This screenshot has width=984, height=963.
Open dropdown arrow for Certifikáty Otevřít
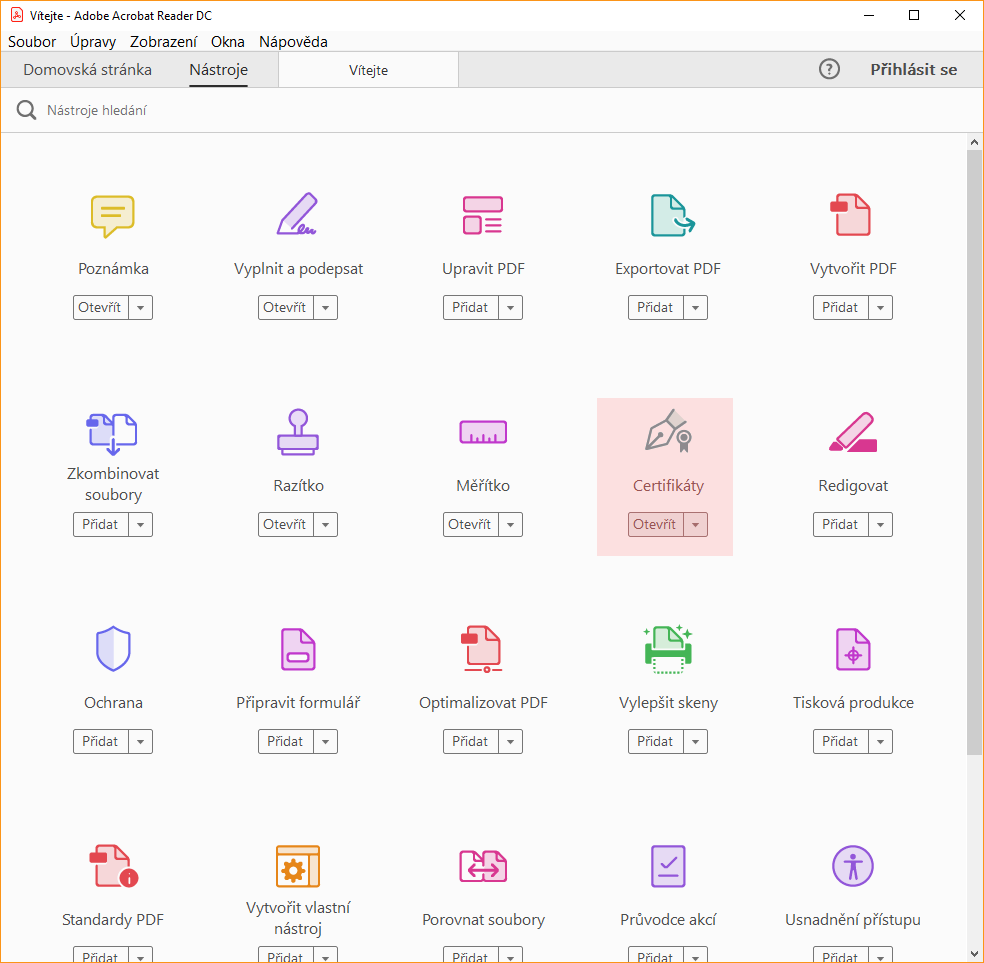point(695,524)
